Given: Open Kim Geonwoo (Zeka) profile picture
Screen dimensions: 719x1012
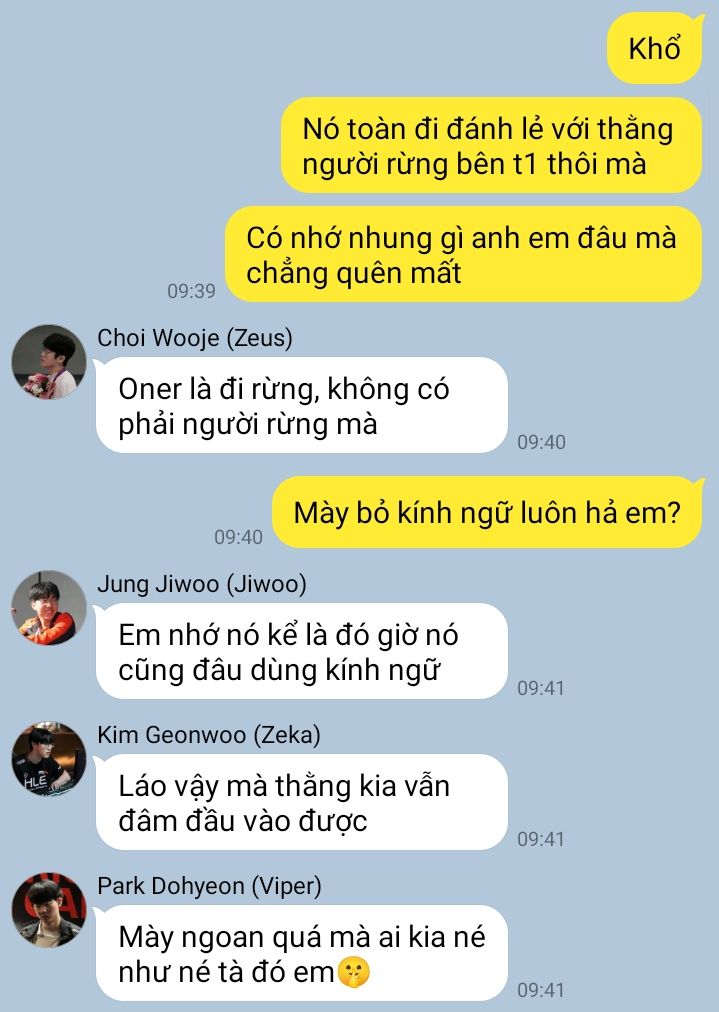Looking at the screenshot, I should click(49, 758).
